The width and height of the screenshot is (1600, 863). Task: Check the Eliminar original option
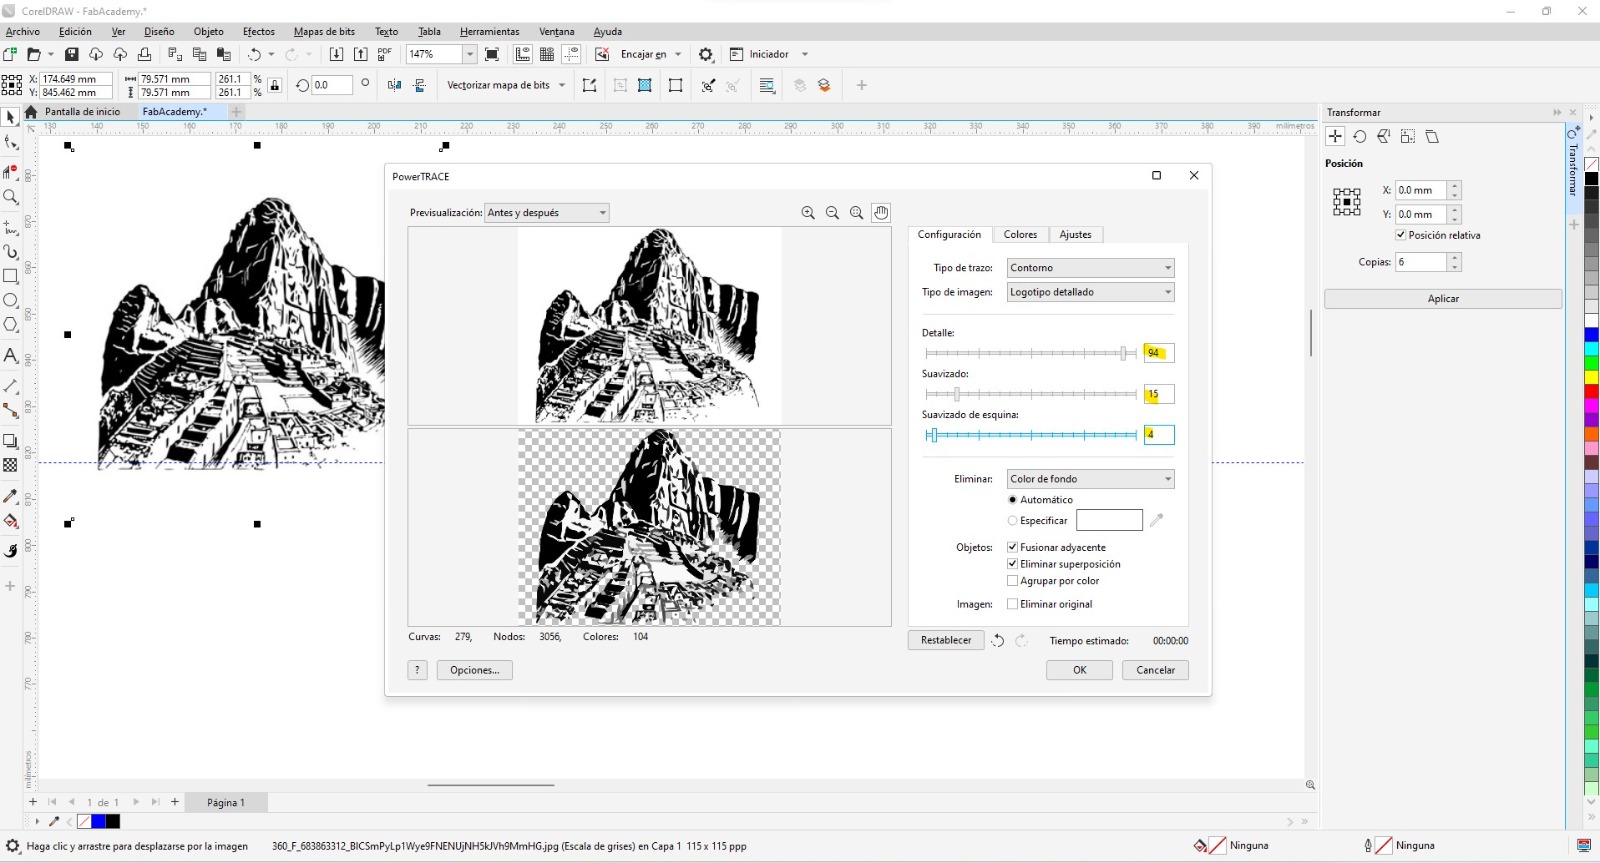point(1013,604)
